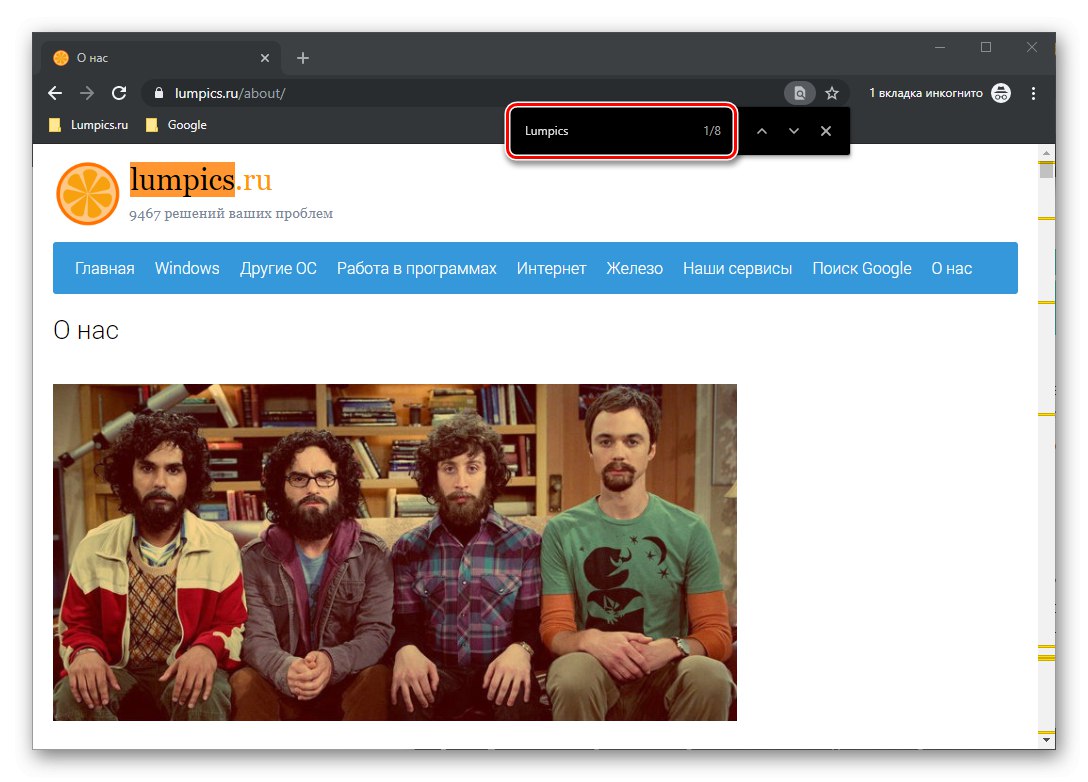Image resolution: width=1088 pixels, height=782 pixels.
Task: Click the find-in-page icon in address bar
Action: pos(799,93)
